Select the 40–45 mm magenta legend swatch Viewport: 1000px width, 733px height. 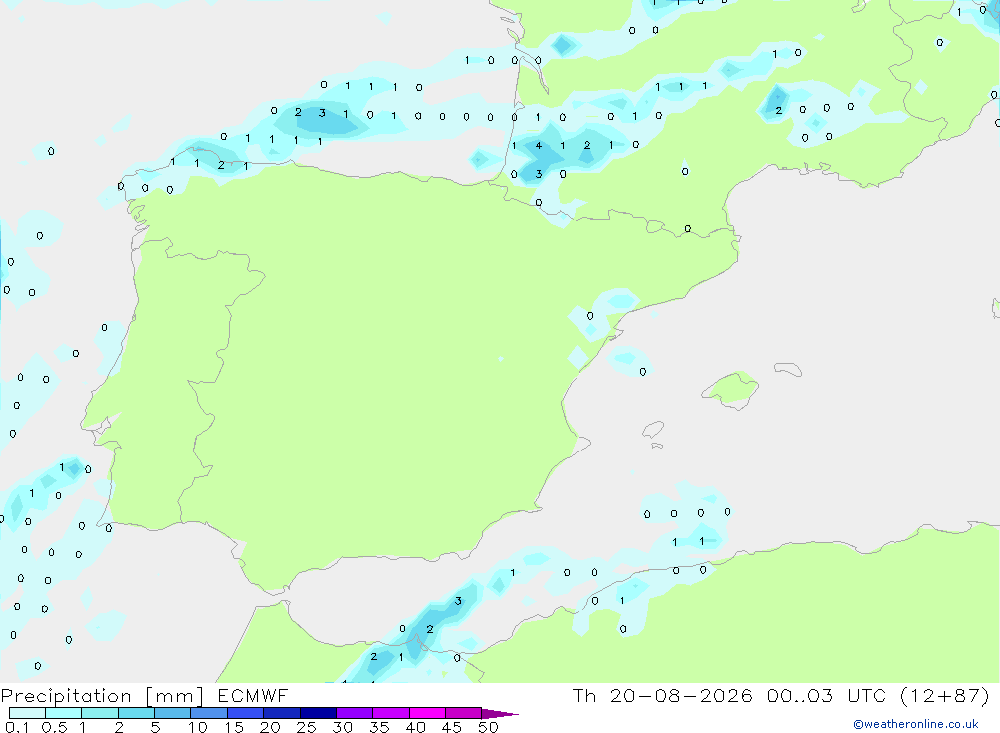427,713
